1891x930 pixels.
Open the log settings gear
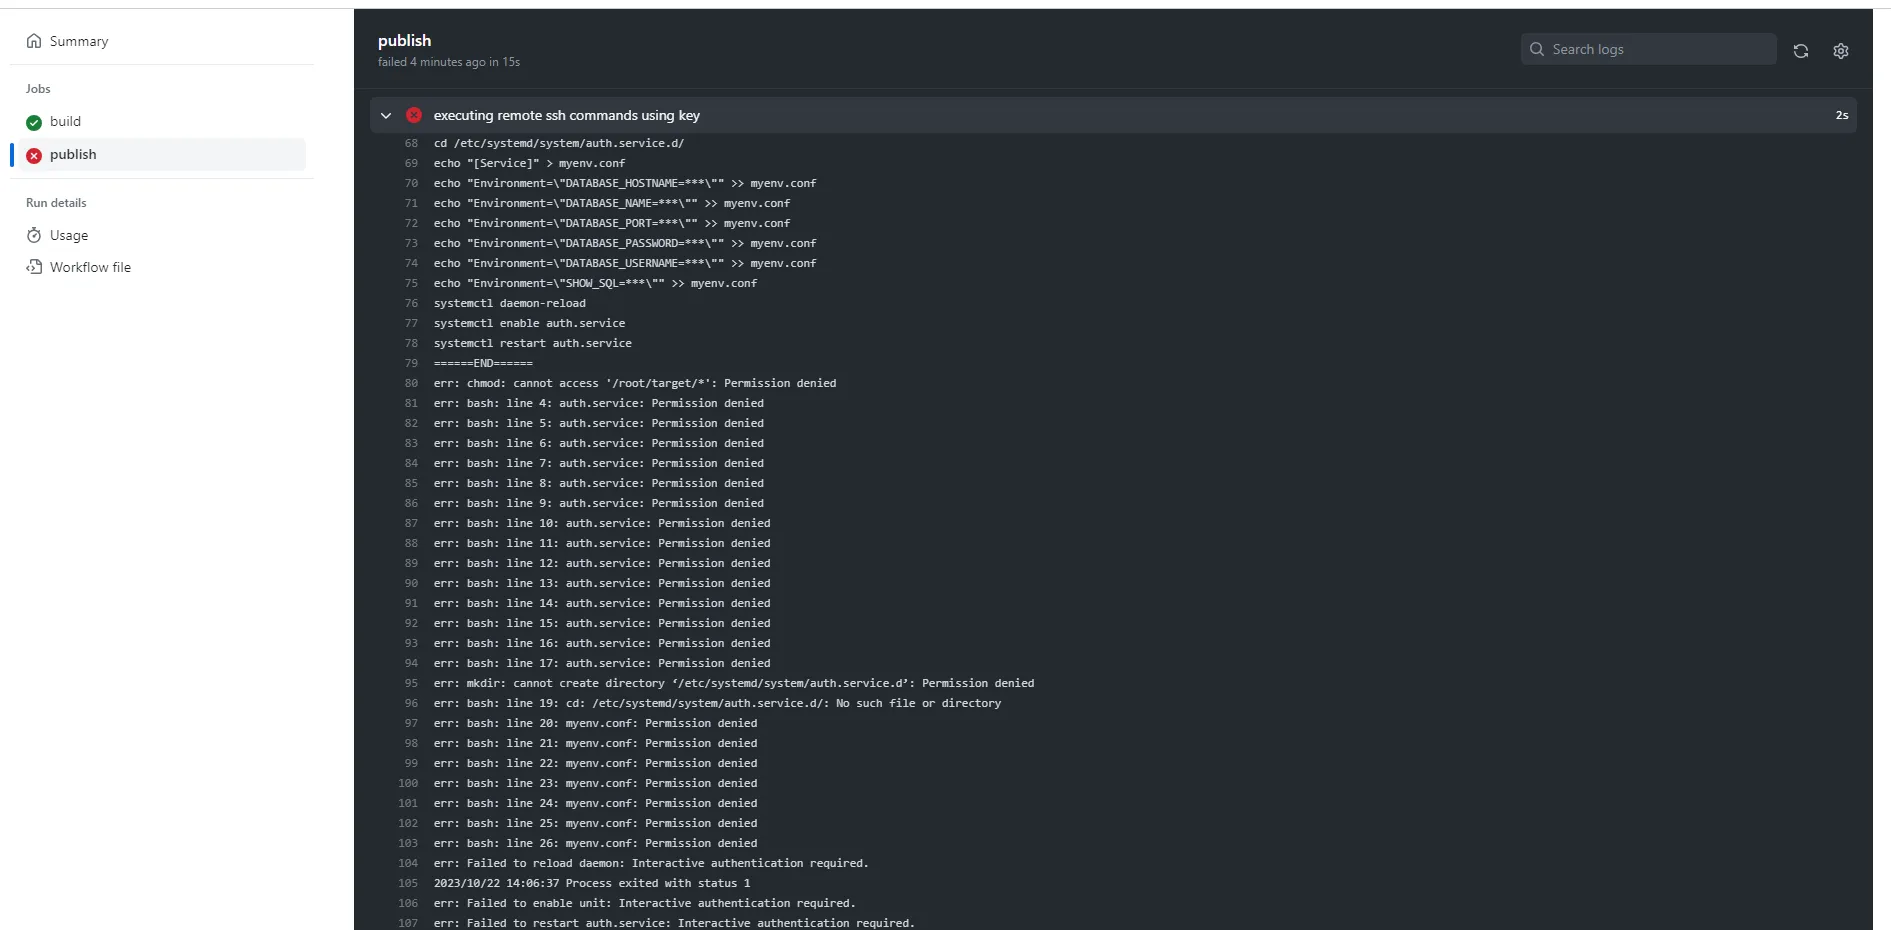pyautogui.click(x=1841, y=51)
